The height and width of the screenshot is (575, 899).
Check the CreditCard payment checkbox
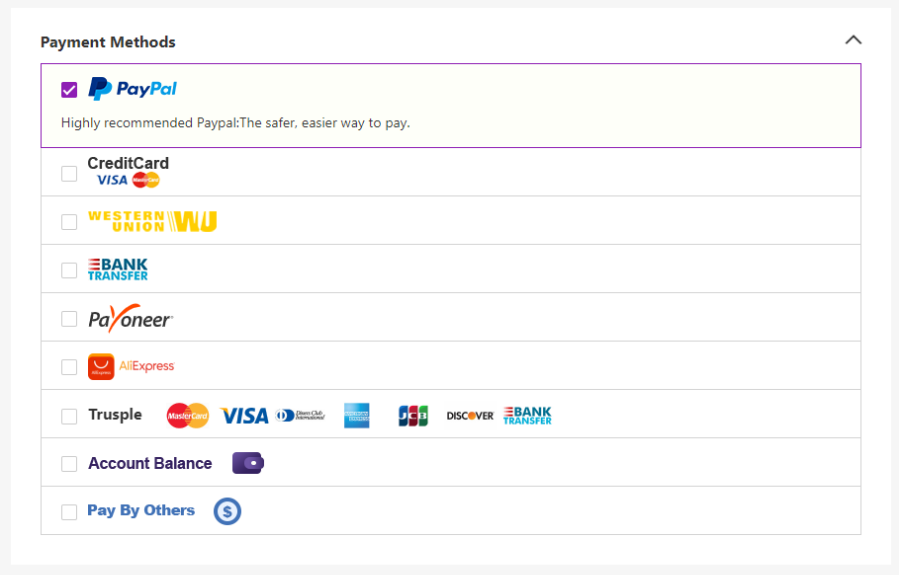(69, 174)
